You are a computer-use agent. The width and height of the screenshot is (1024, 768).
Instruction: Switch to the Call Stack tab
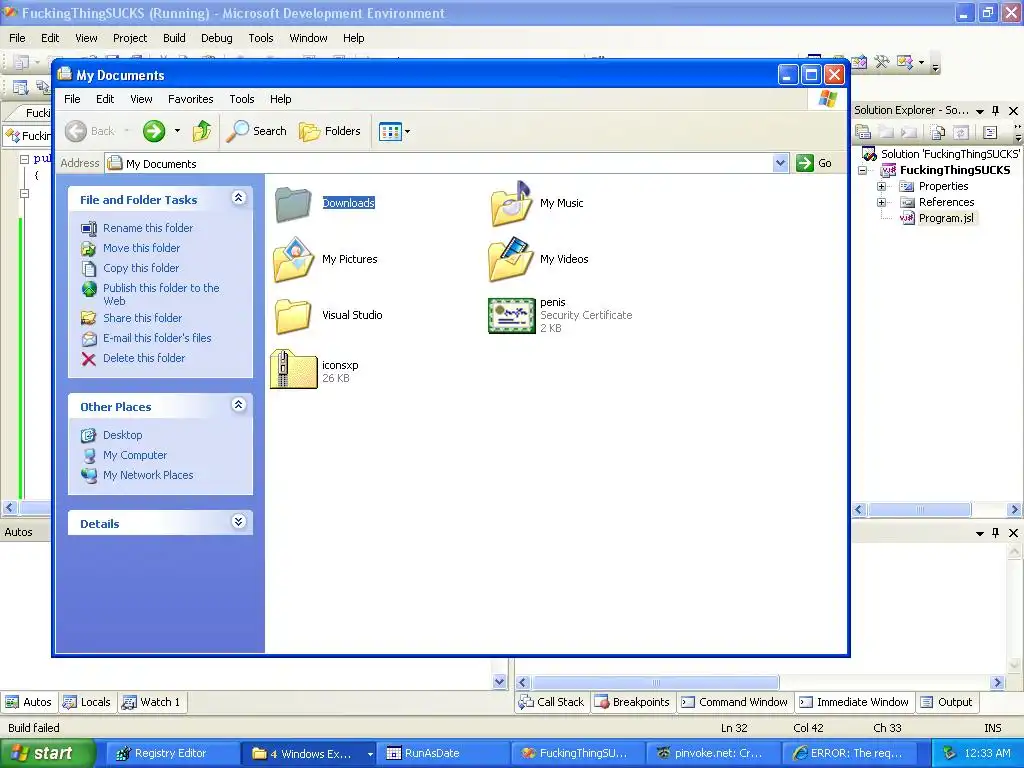552,702
